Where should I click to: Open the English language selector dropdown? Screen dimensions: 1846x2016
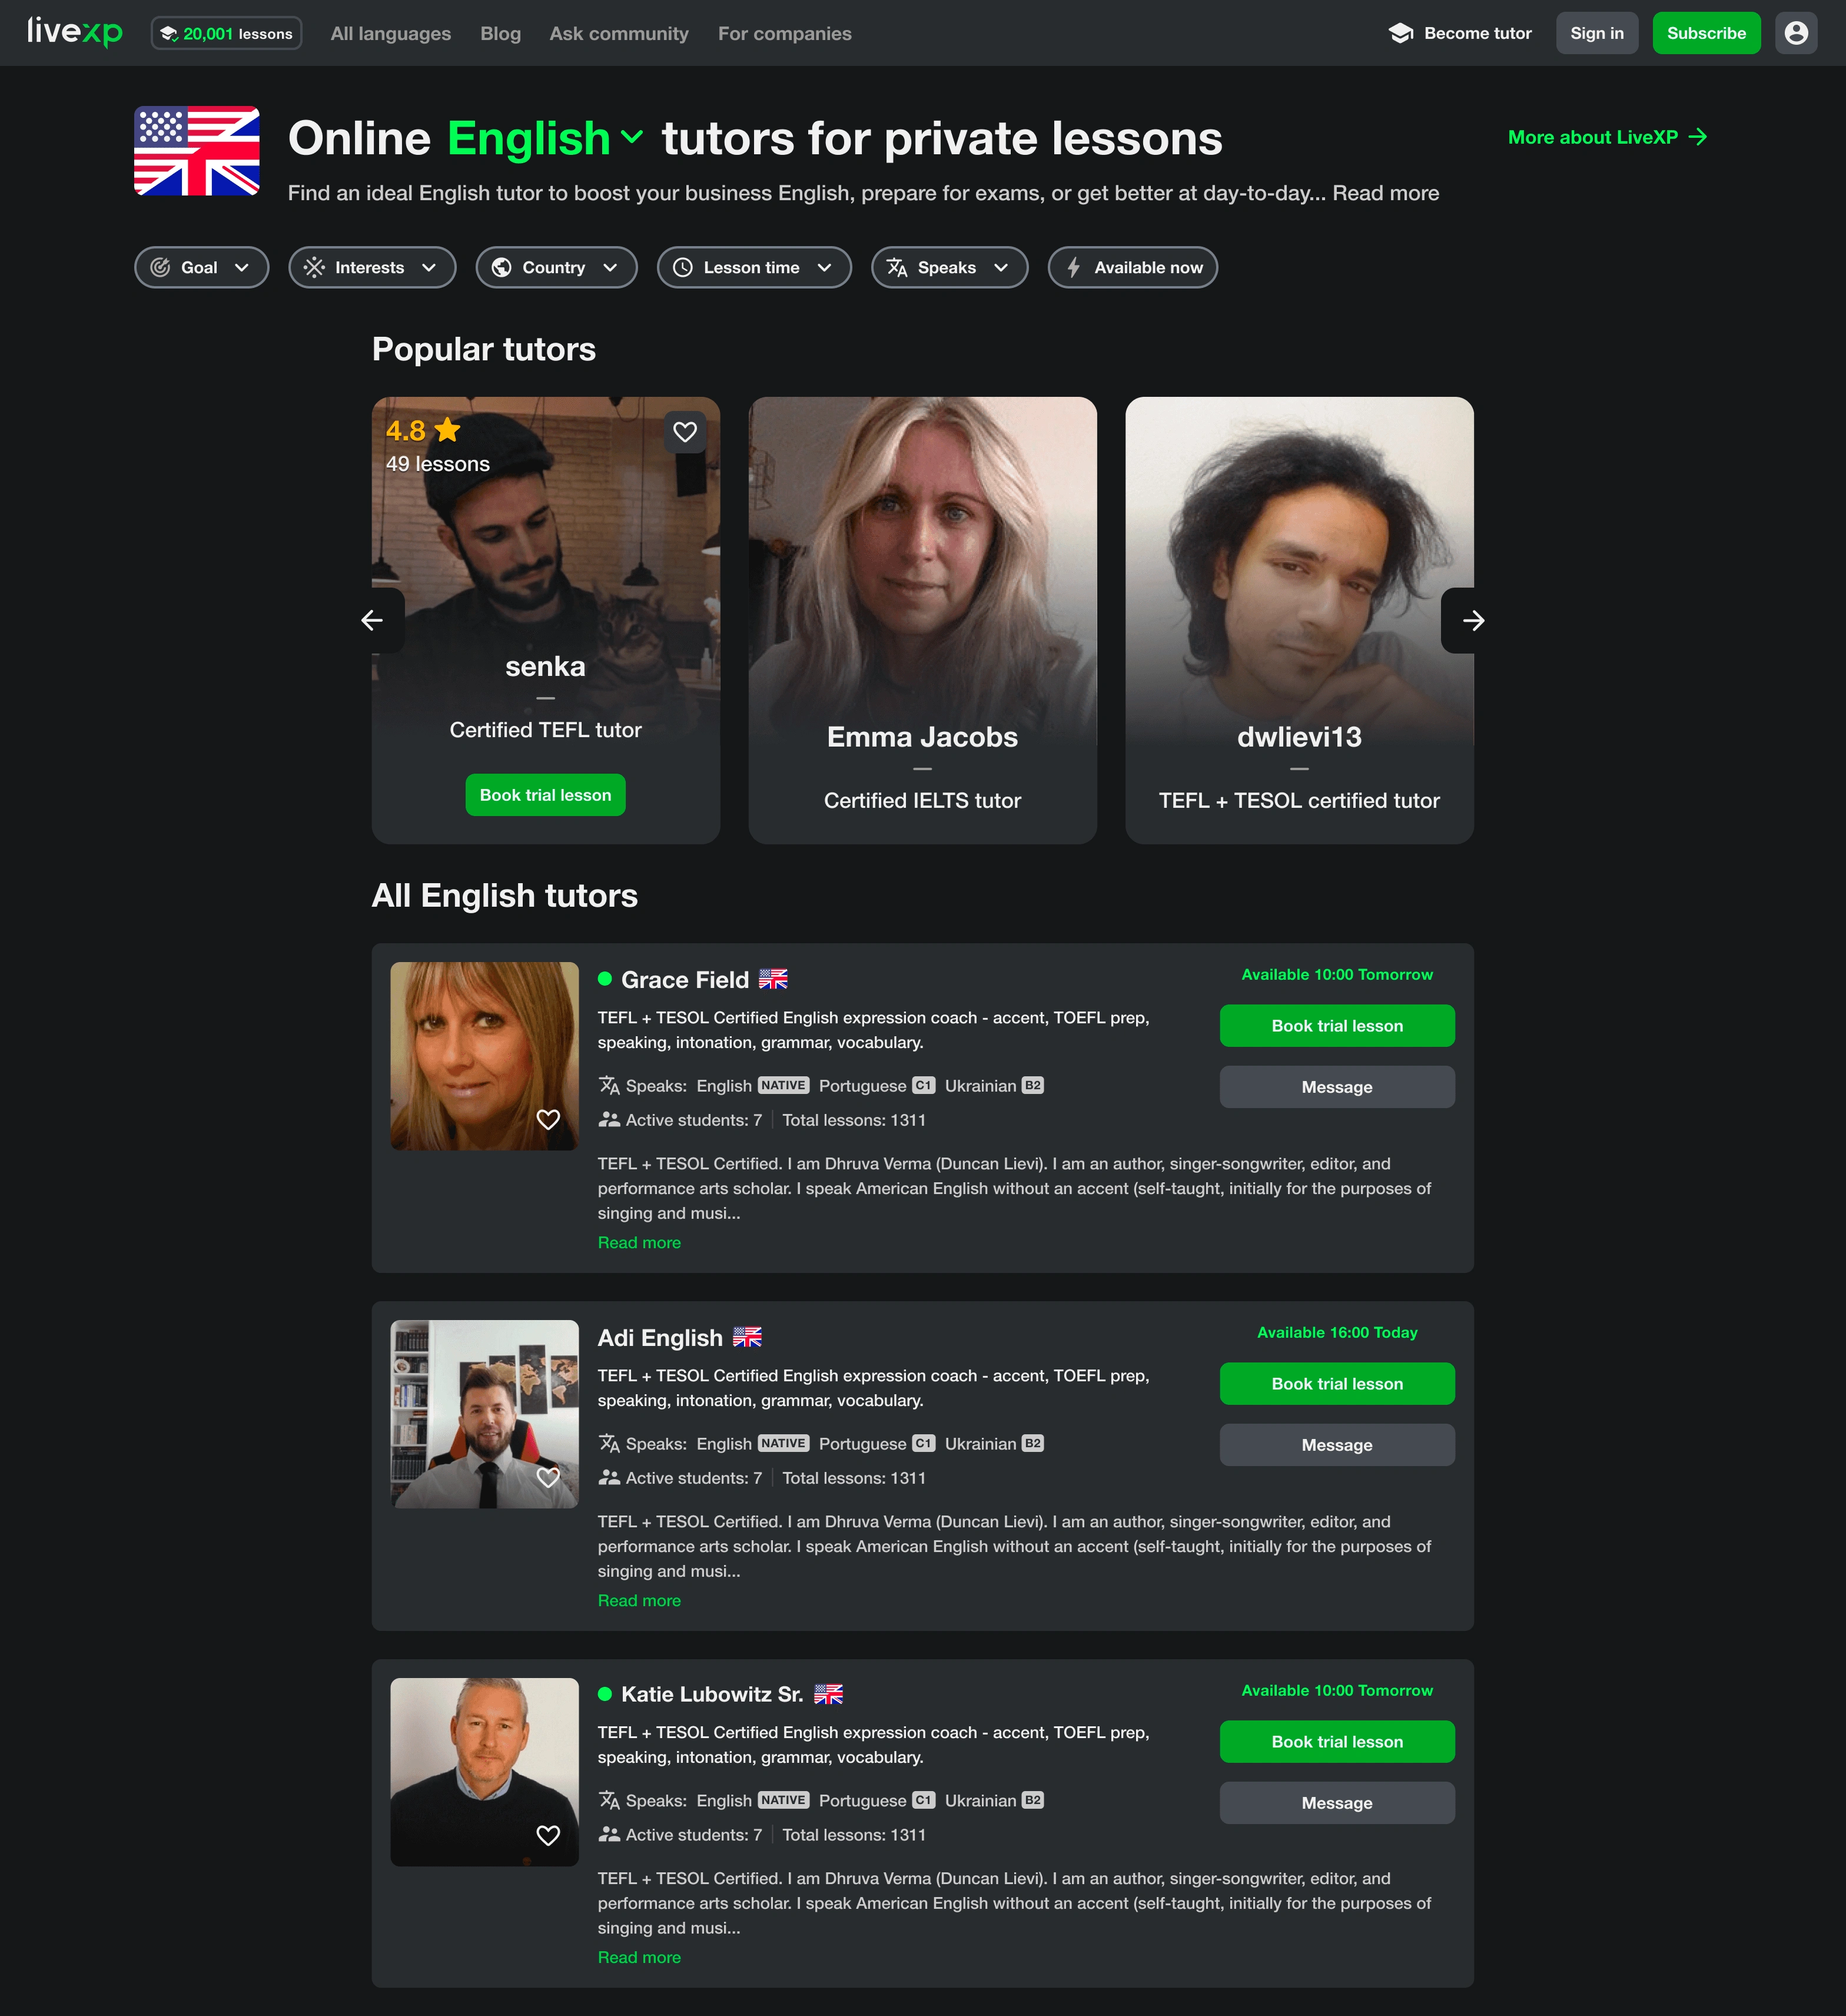546,138
